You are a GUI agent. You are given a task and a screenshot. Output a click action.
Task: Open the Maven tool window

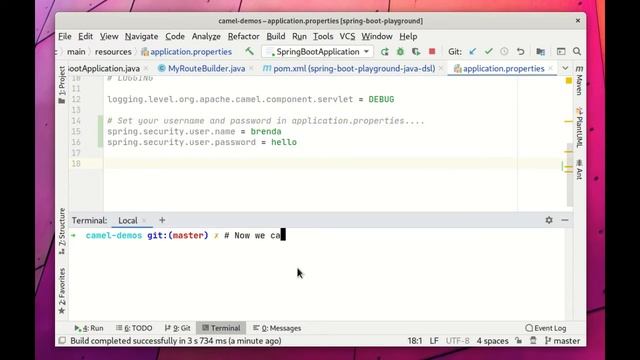[x=579, y=80]
